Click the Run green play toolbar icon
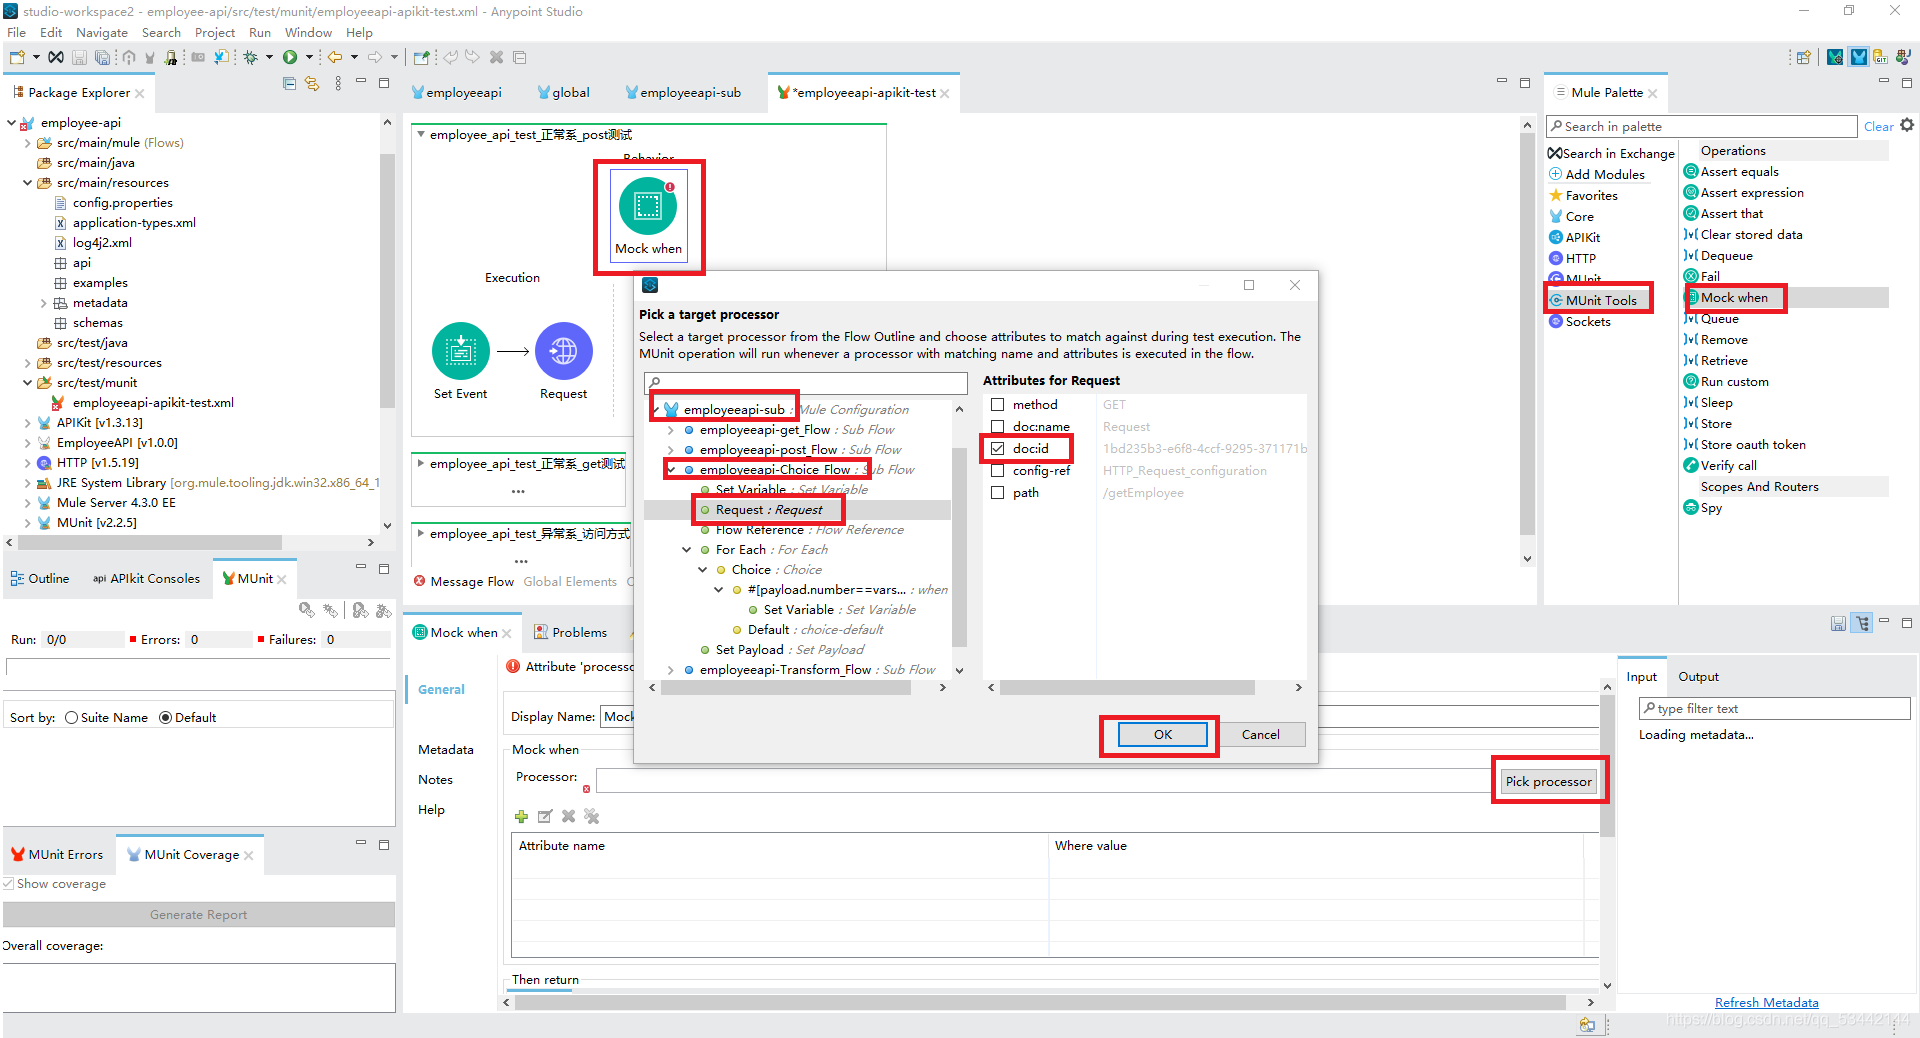This screenshot has width=1920, height=1038. pos(290,57)
